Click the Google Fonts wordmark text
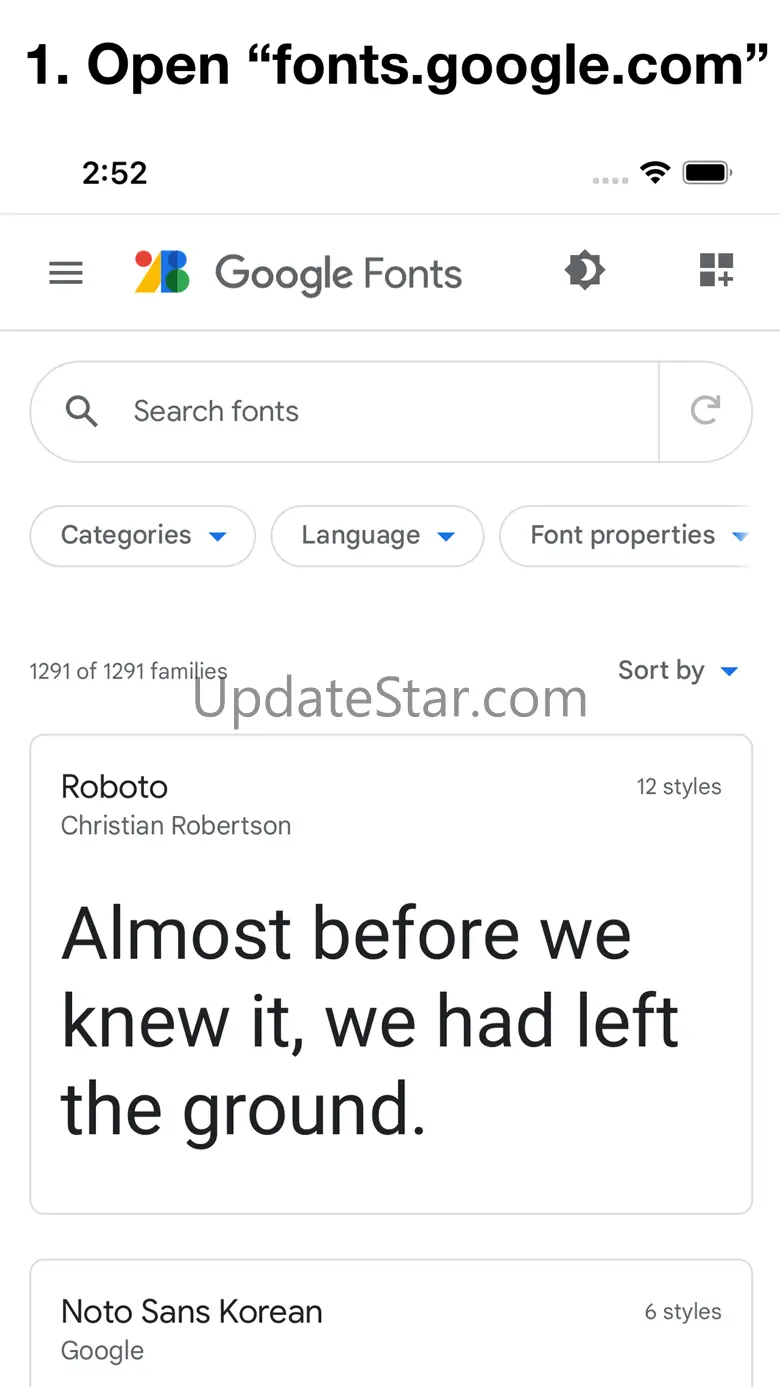The height and width of the screenshot is (1387, 780). tap(338, 273)
